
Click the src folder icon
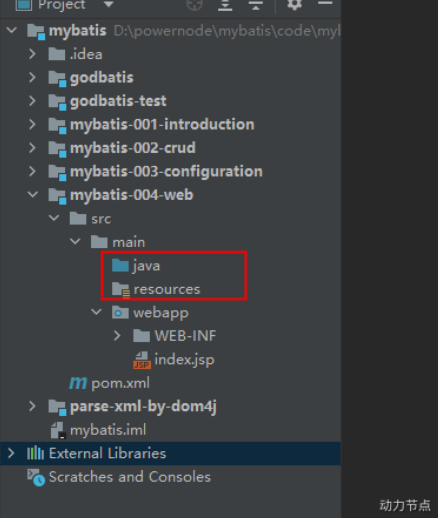pos(78,218)
